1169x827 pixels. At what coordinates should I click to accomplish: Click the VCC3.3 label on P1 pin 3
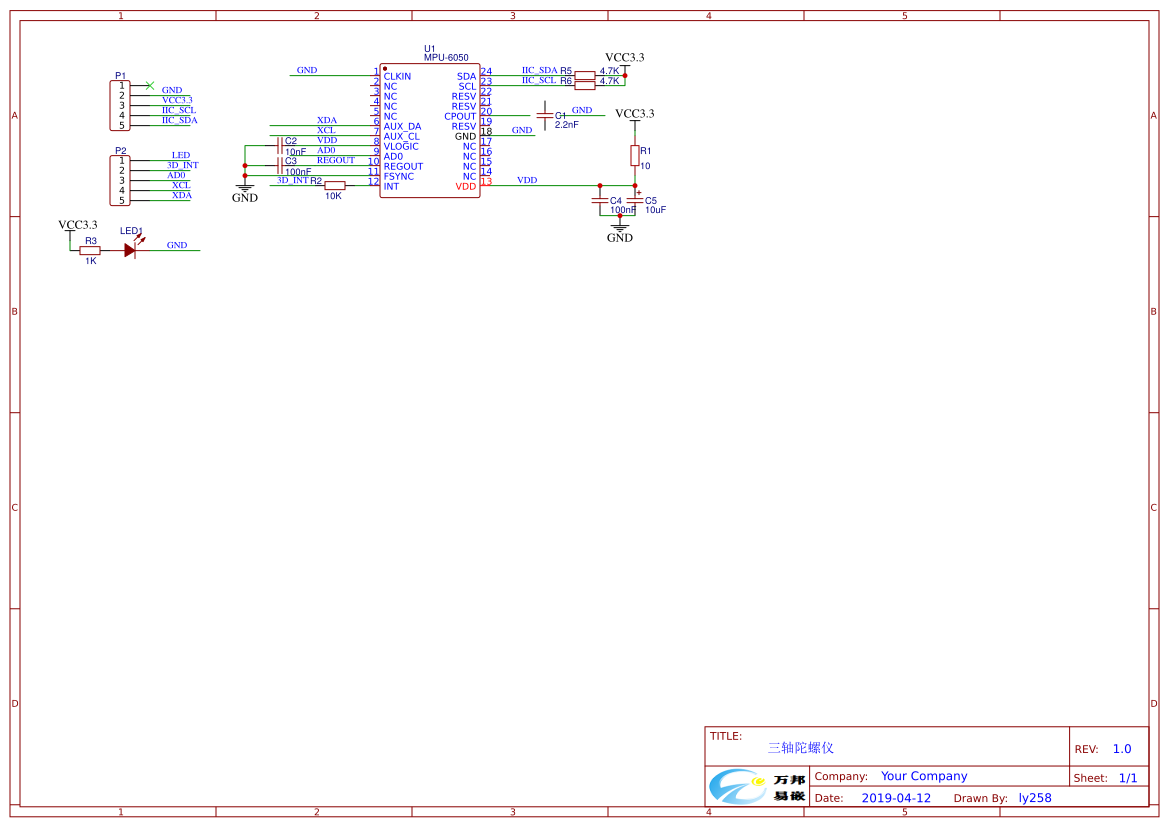pos(177,100)
